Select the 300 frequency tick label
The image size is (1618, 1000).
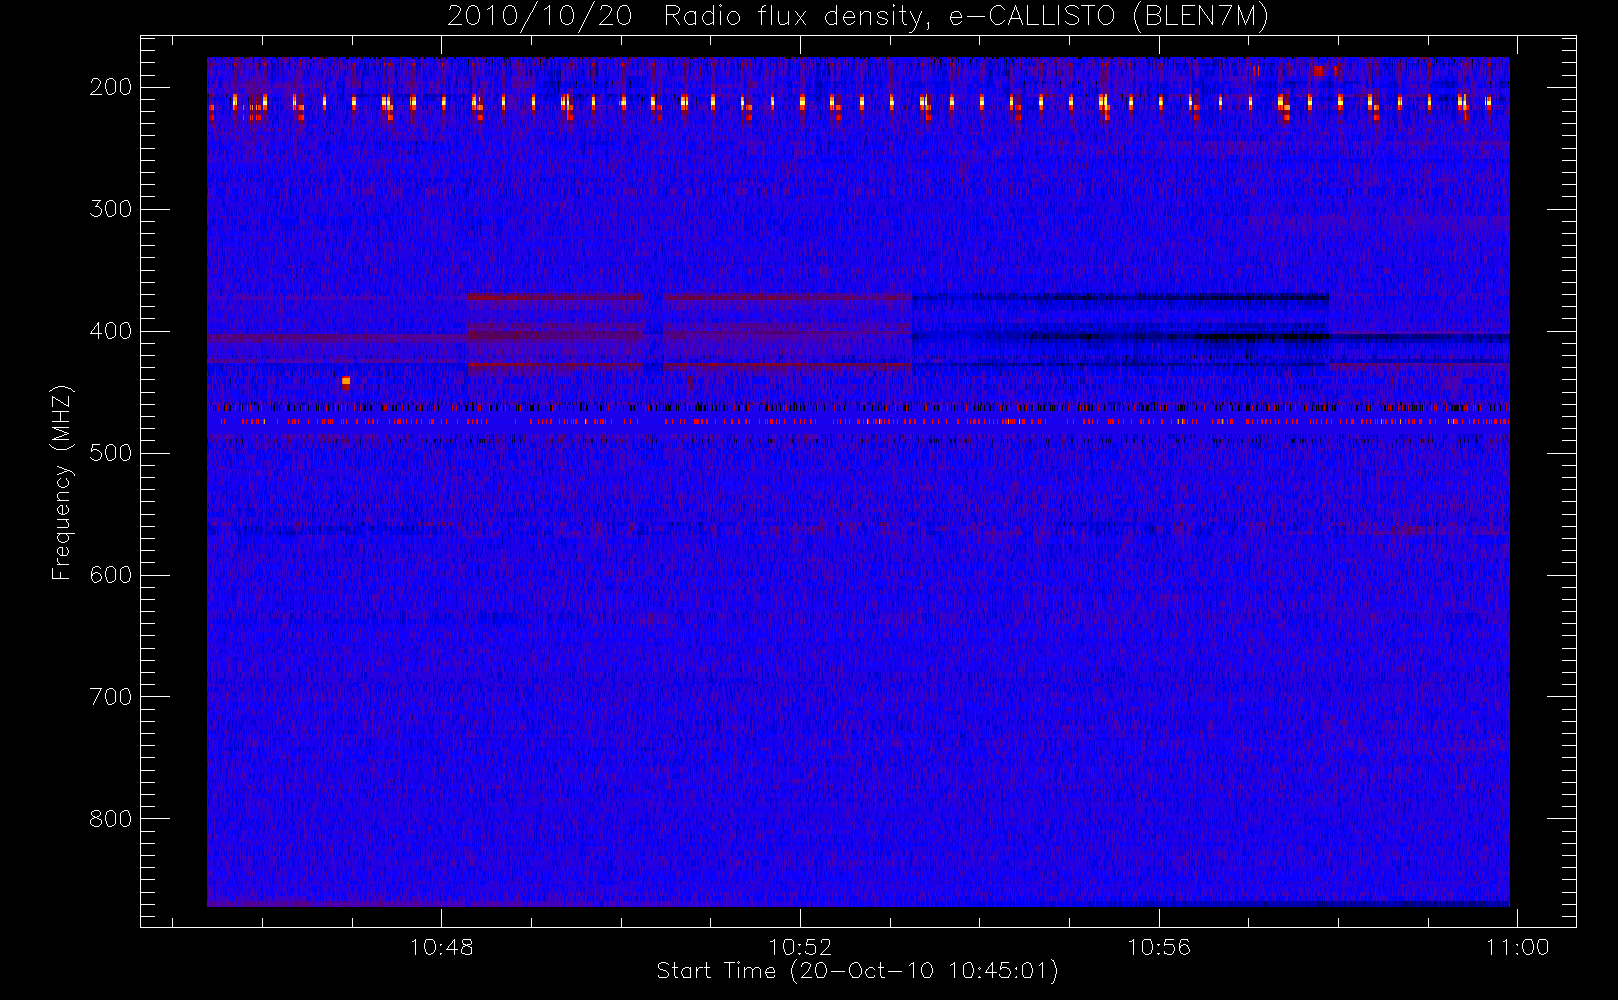tap(111, 209)
